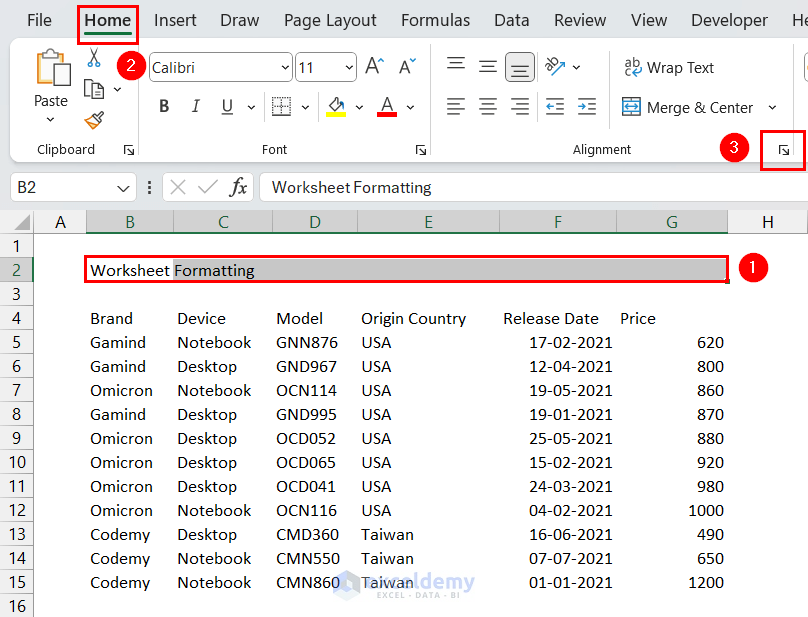The image size is (808, 617).
Task: Click the Insert Function fx icon
Action: [x=239, y=187]
